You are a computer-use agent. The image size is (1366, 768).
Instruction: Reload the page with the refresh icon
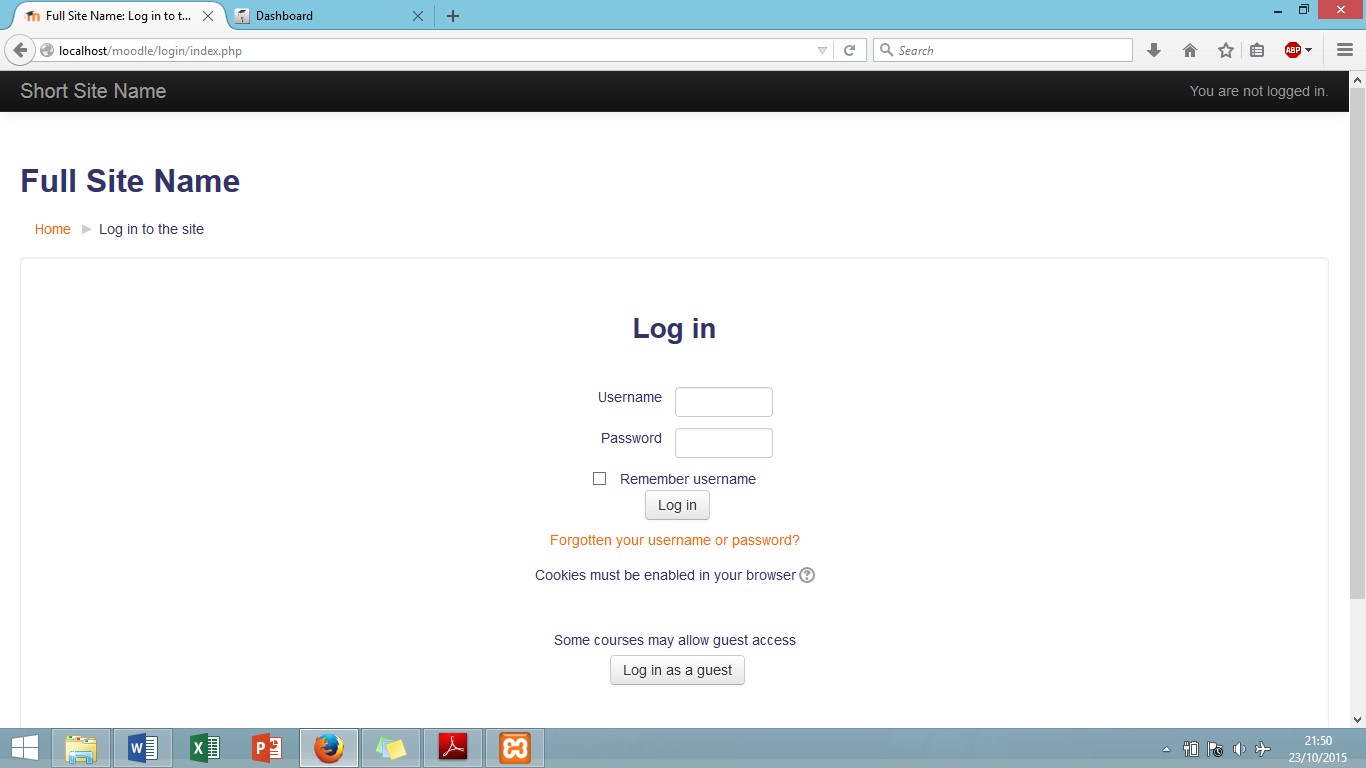(x=849, y=50)
